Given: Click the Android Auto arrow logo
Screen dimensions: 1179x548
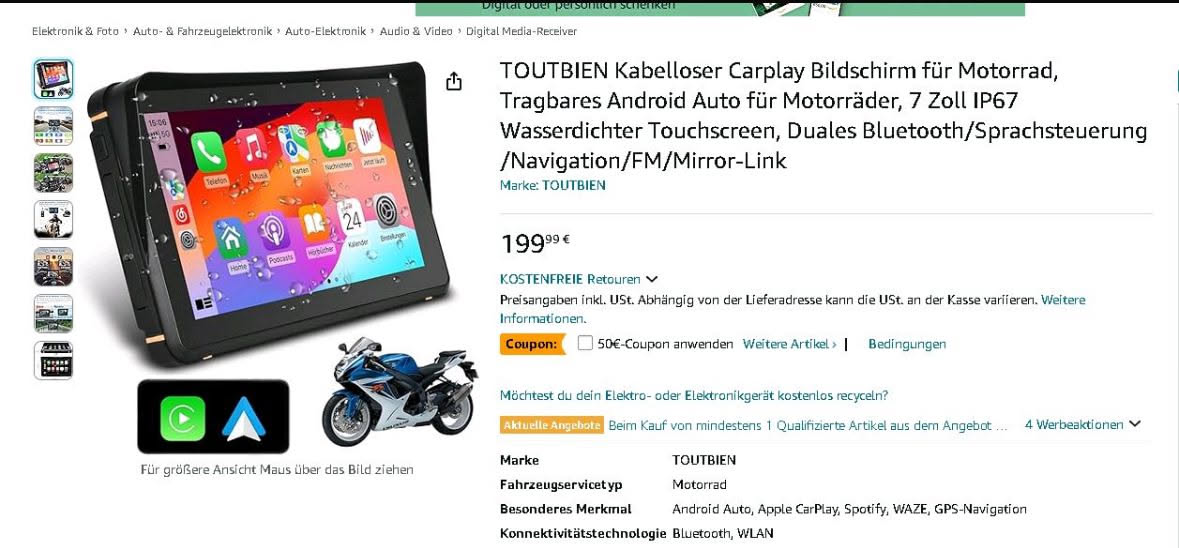Looking at the screenshot, I should pyautogui.click(x=244, y=418).
